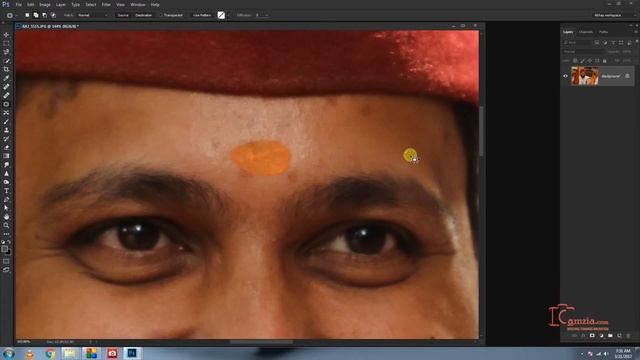Open the Filter menu
Screen dimensions: 640x360
106,4
